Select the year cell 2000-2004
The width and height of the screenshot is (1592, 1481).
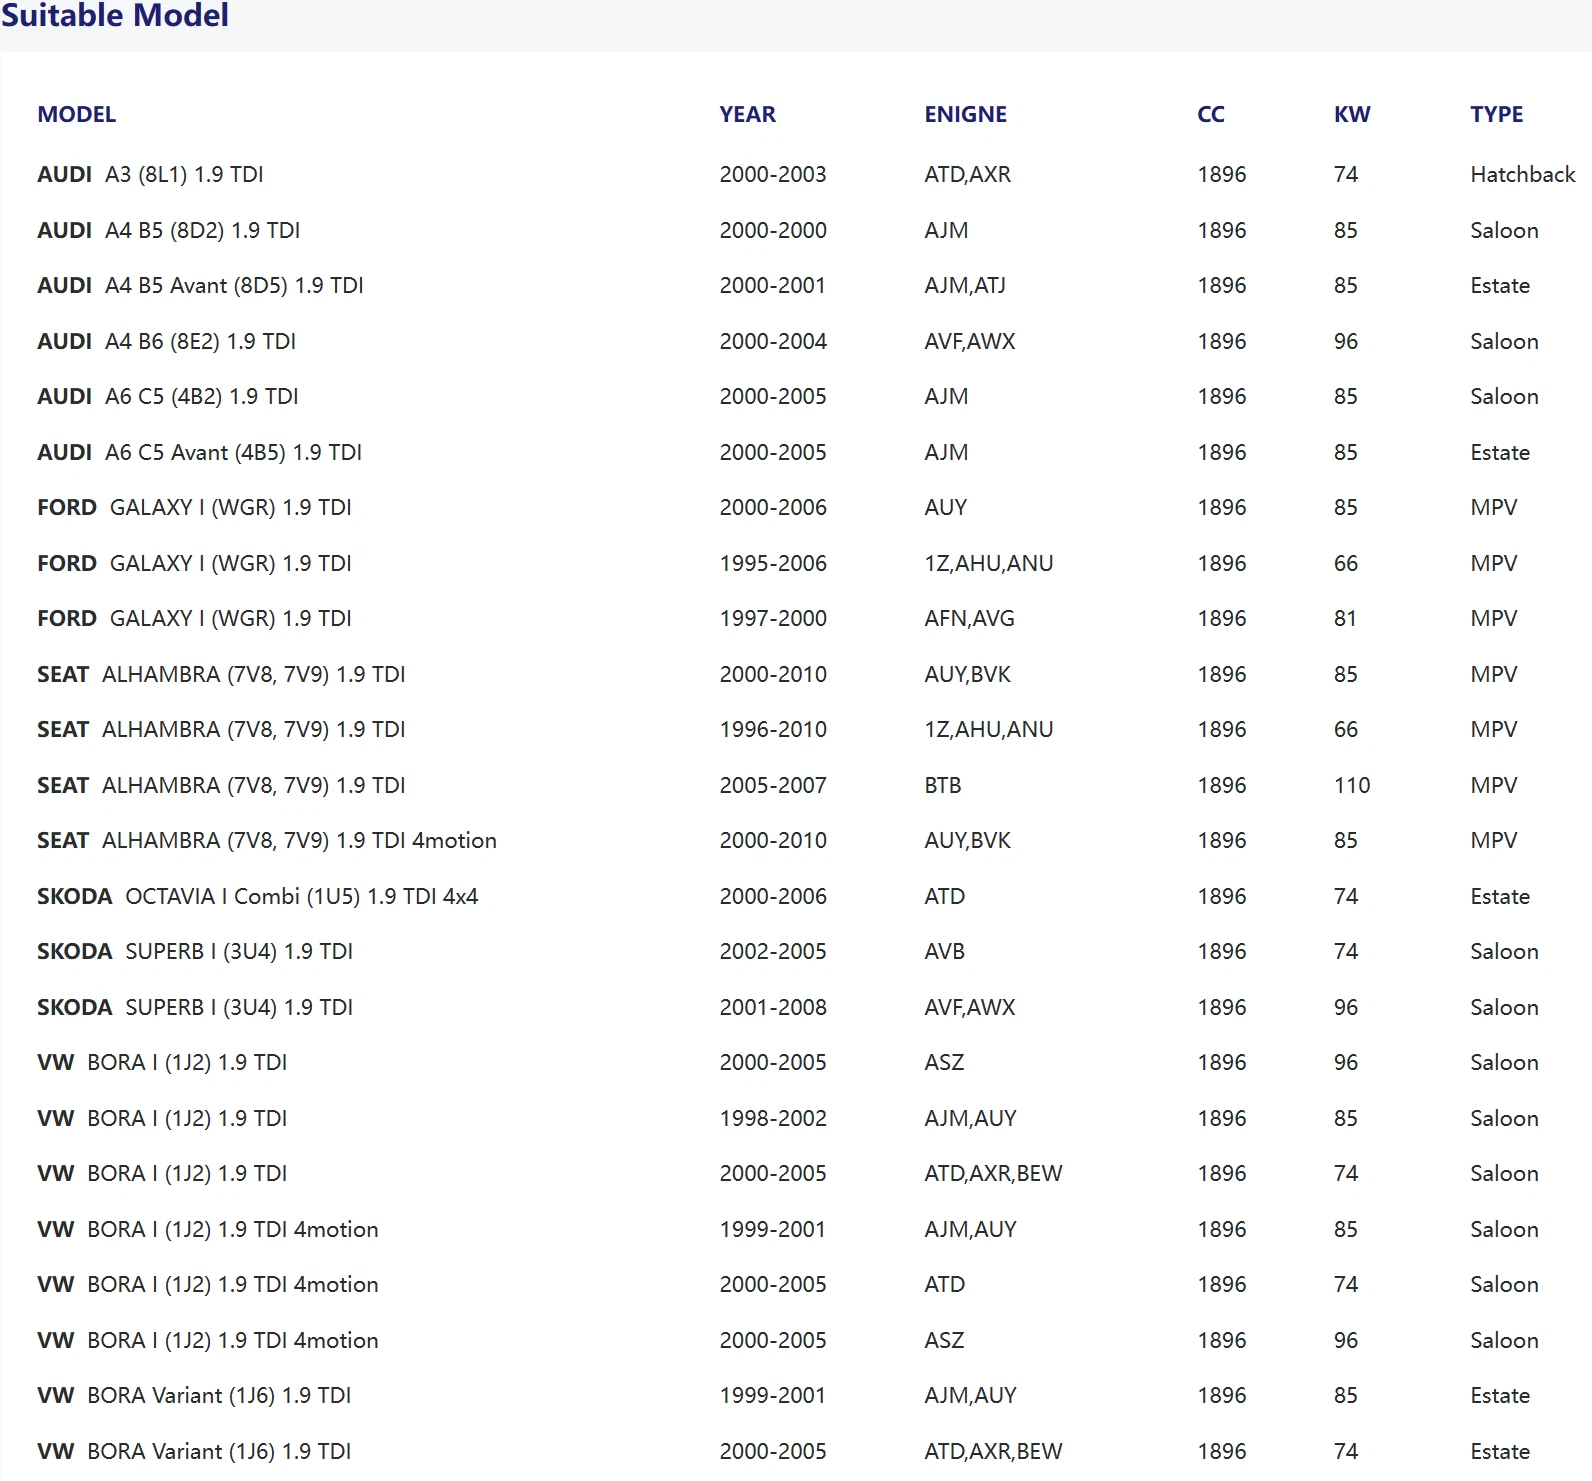[773, 341]
